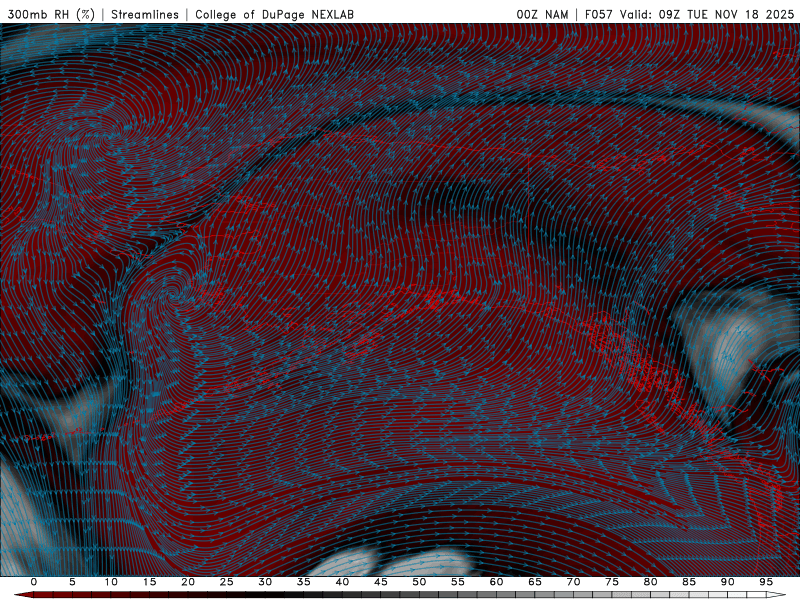Click the colorbar label "95"
Viewport: 800px width, 600px height.
(x=766, y=582)
